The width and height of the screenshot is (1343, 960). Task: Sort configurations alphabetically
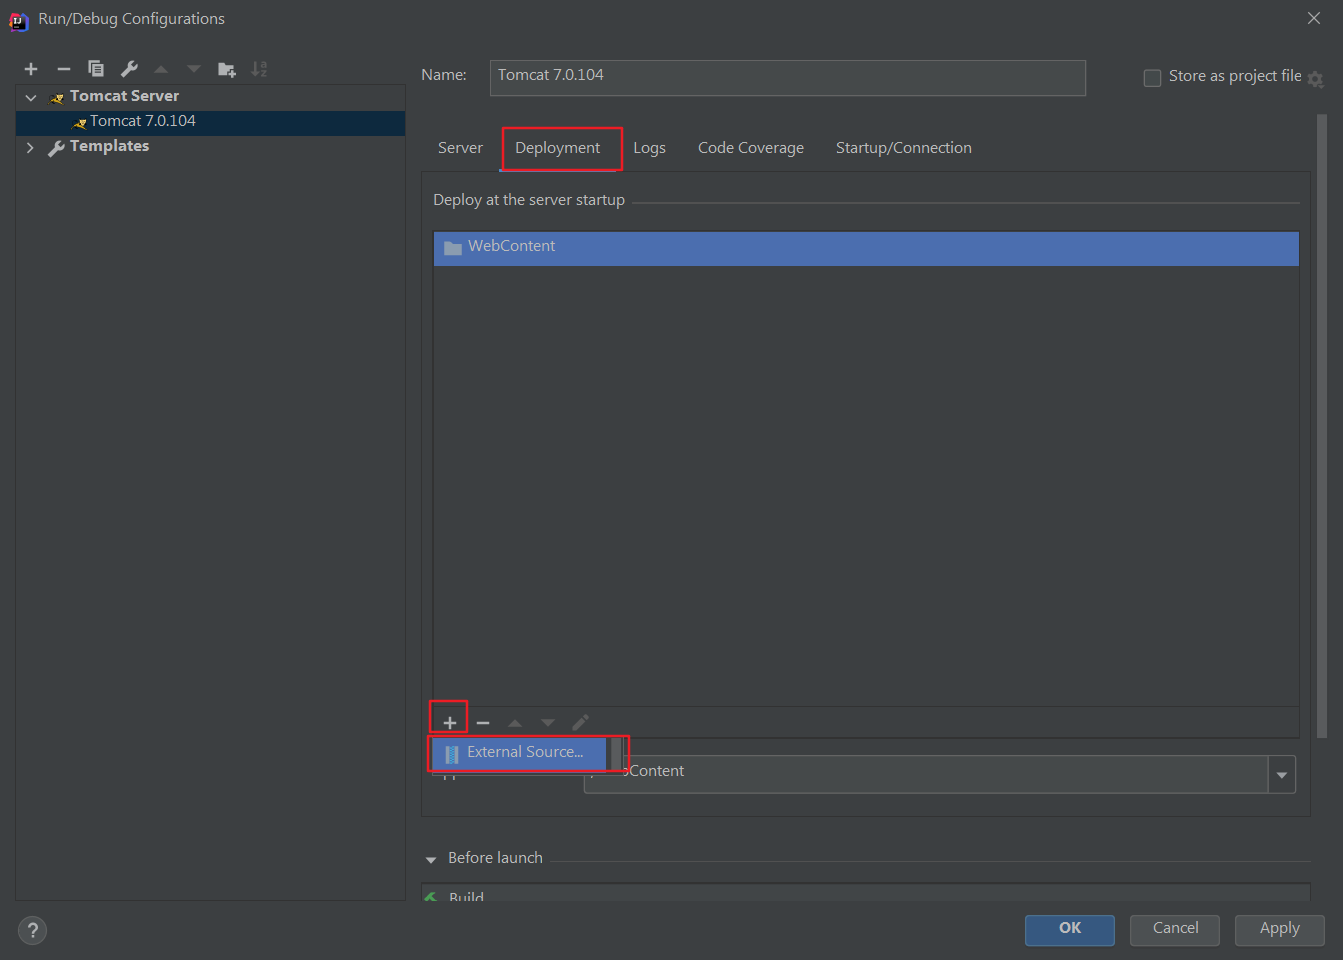[x=259, y=69]
